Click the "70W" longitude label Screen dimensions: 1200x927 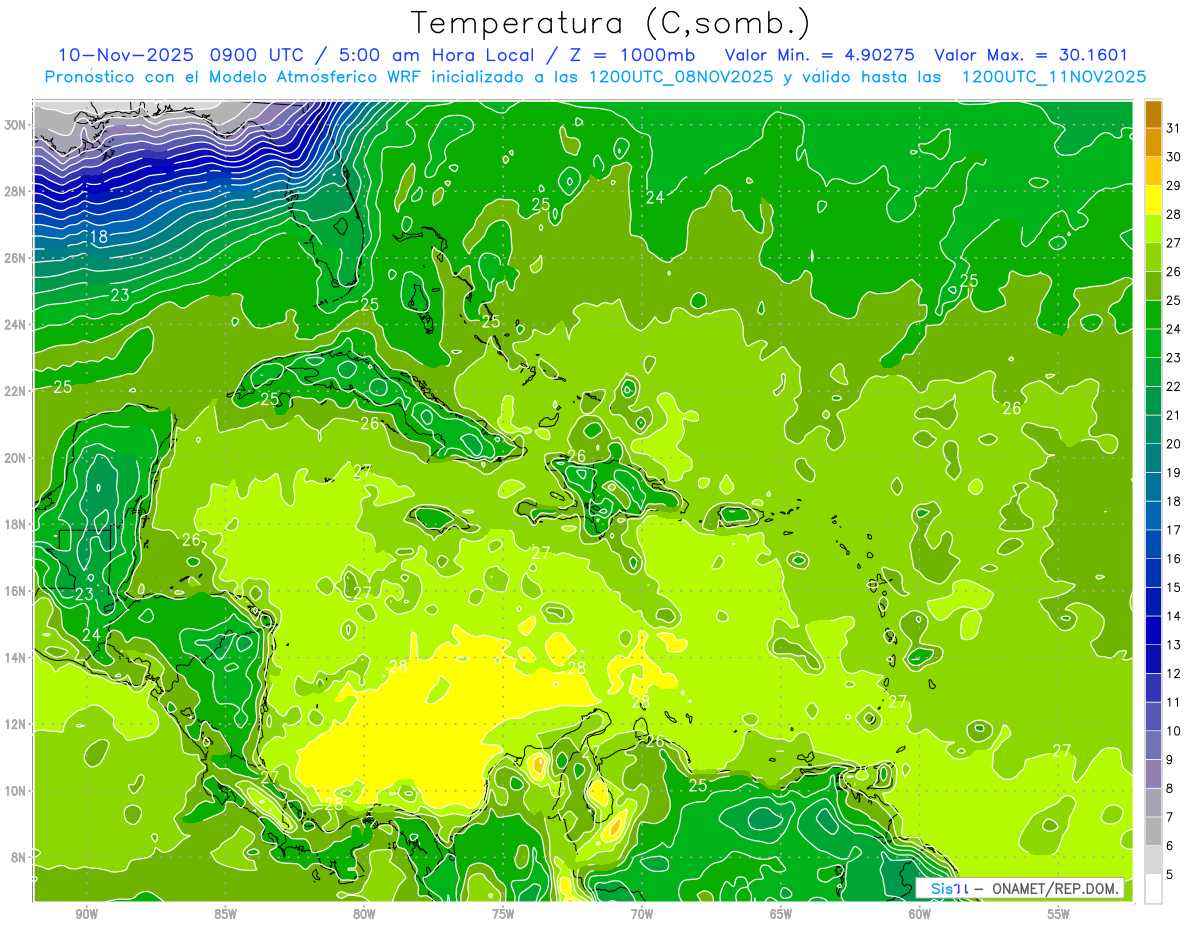642,914
